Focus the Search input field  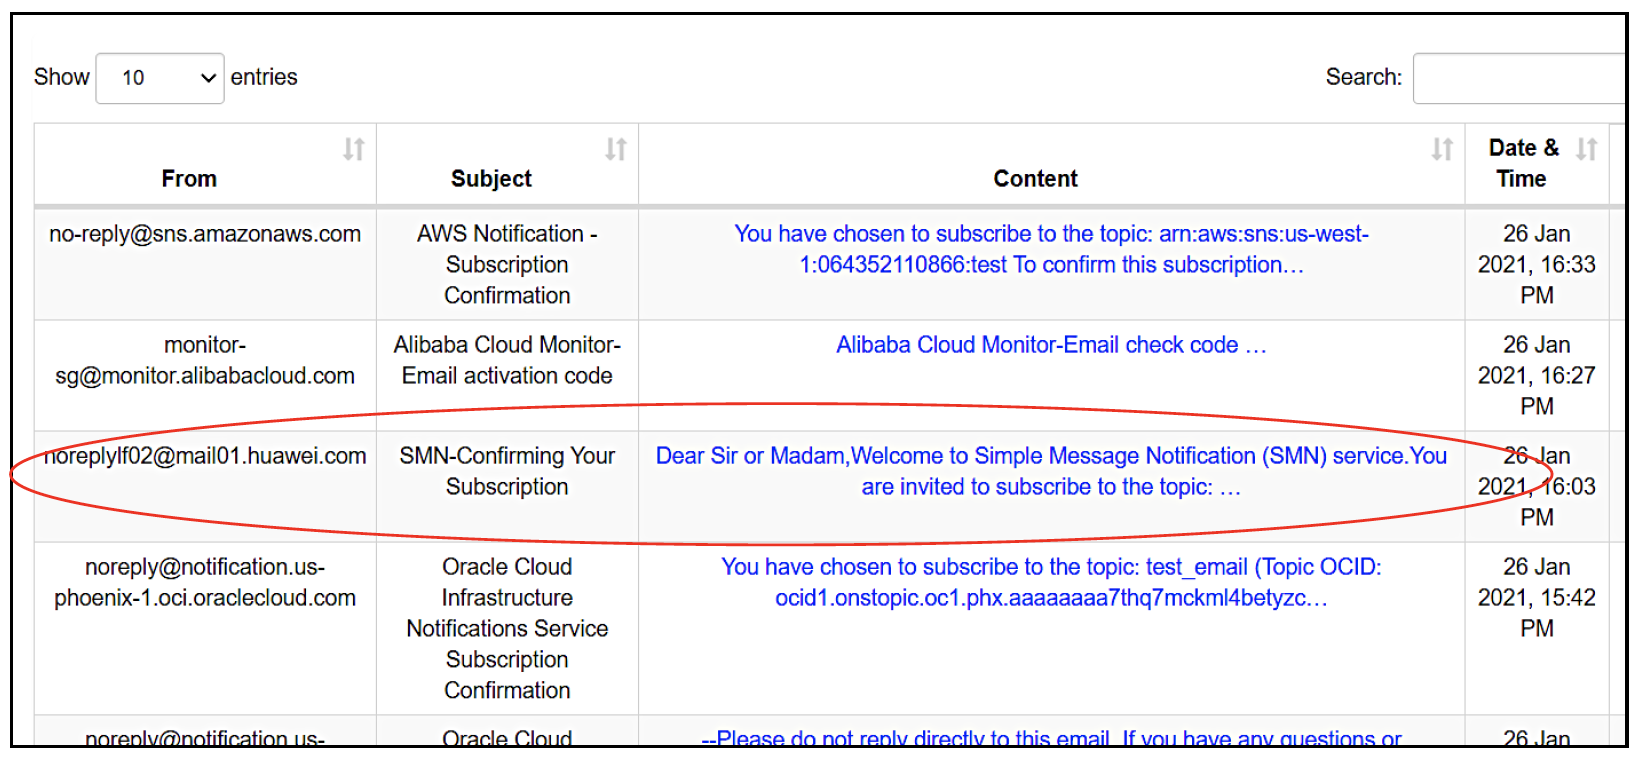click(x=1520, y=78)
